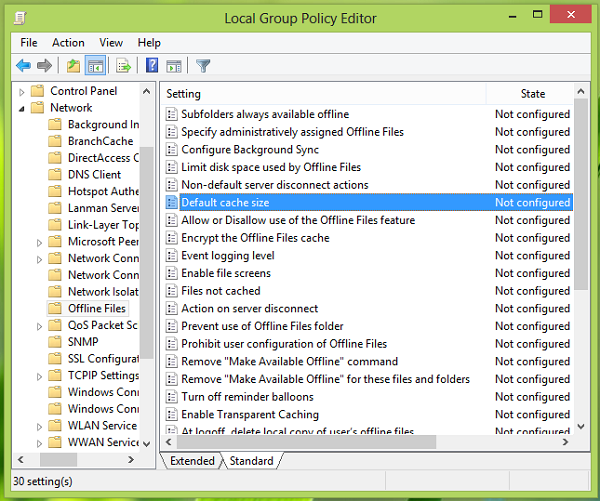
Task: Open the View menu
Action: coord(111,42)
